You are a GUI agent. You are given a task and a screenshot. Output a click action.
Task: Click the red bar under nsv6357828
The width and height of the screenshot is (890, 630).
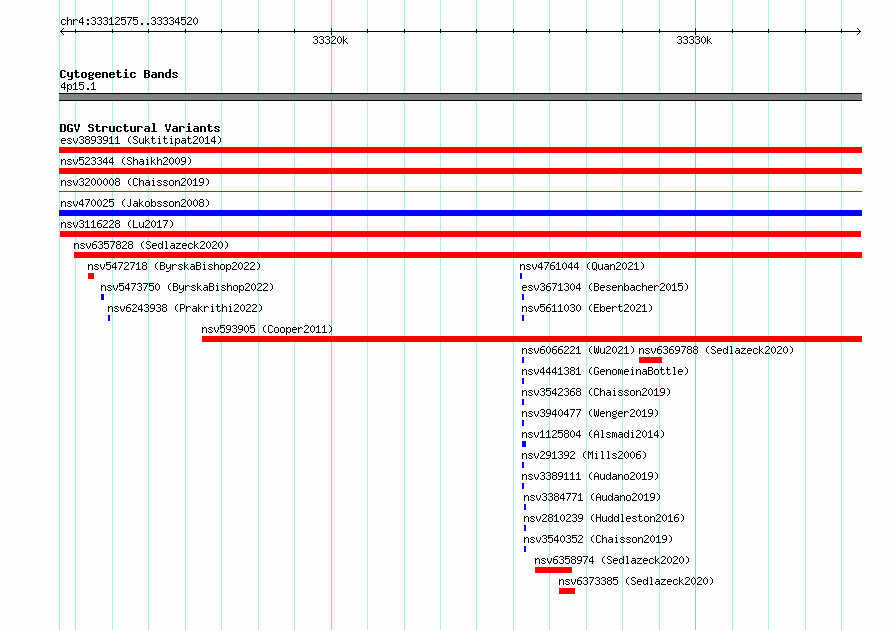(x=468, y=255)
